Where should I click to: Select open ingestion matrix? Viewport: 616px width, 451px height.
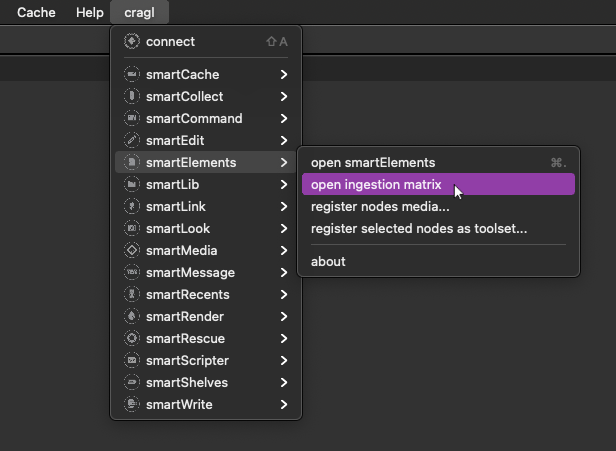click(x=376, y=185)
